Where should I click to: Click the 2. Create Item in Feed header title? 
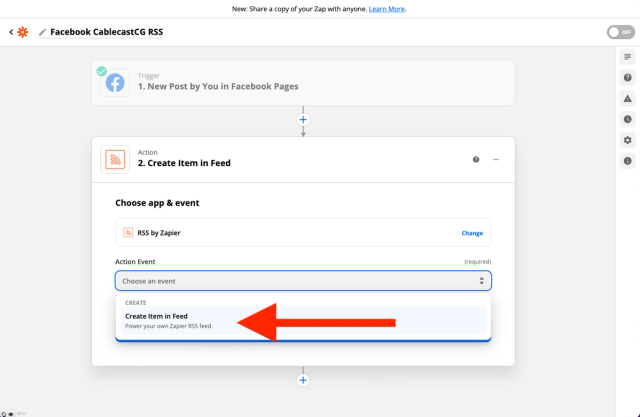[184, 163]
